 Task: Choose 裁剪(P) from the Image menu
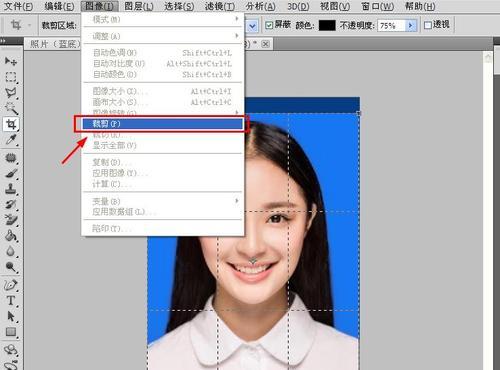(x=163, y=124)
